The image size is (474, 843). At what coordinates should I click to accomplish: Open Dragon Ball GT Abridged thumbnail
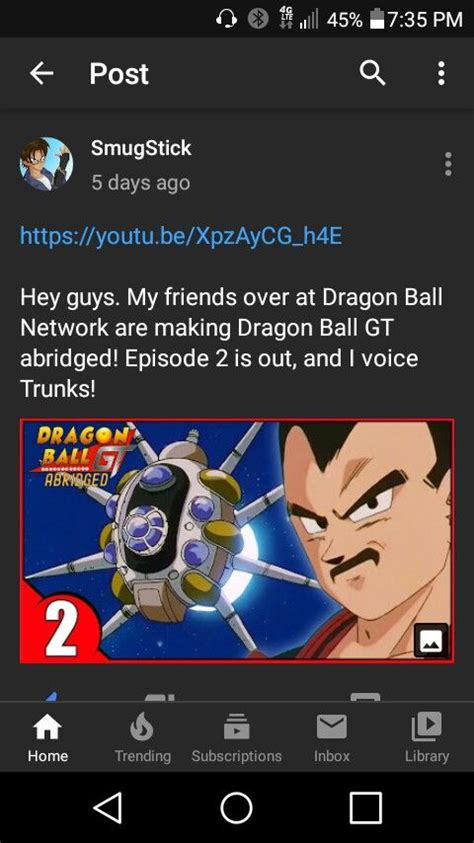(237, 540)
